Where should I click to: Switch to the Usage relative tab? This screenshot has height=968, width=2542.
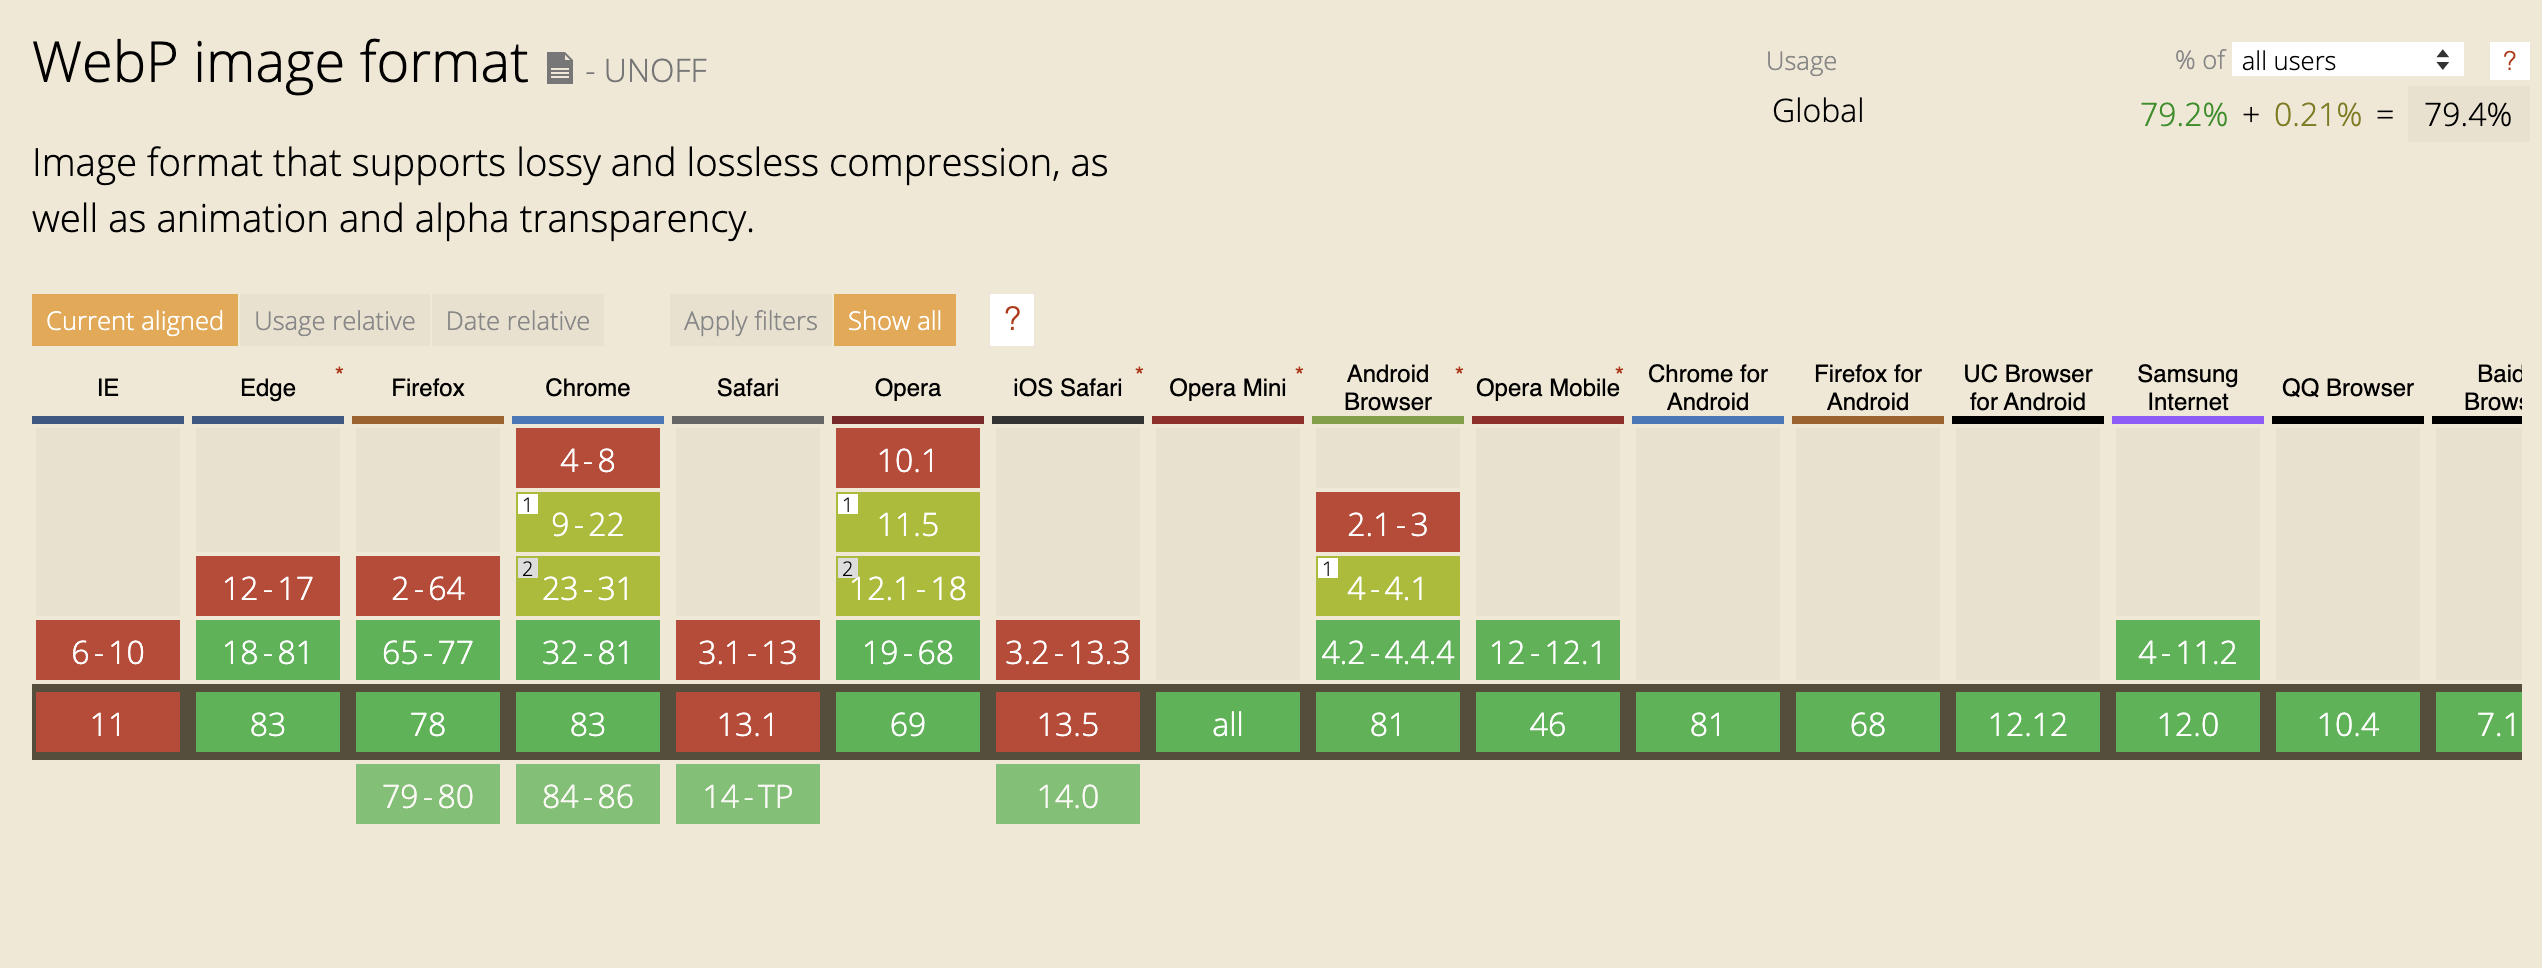[x=335, y=320]
